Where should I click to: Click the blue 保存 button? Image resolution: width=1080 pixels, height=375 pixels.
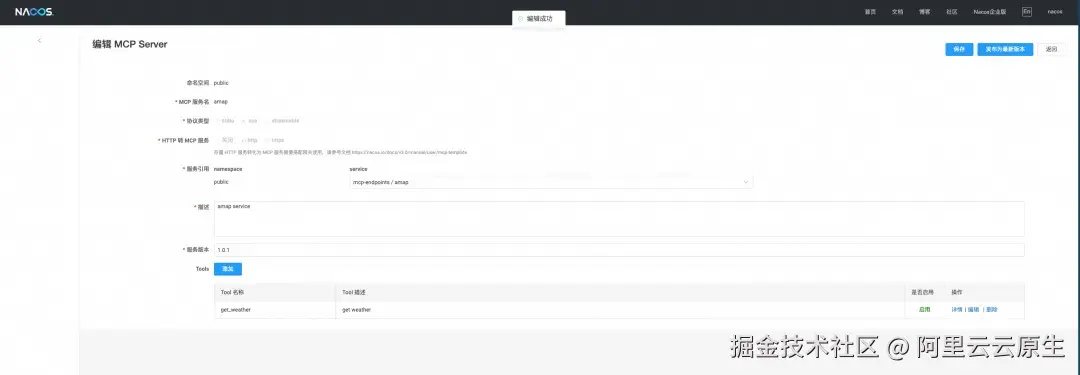tap(959, 49)
